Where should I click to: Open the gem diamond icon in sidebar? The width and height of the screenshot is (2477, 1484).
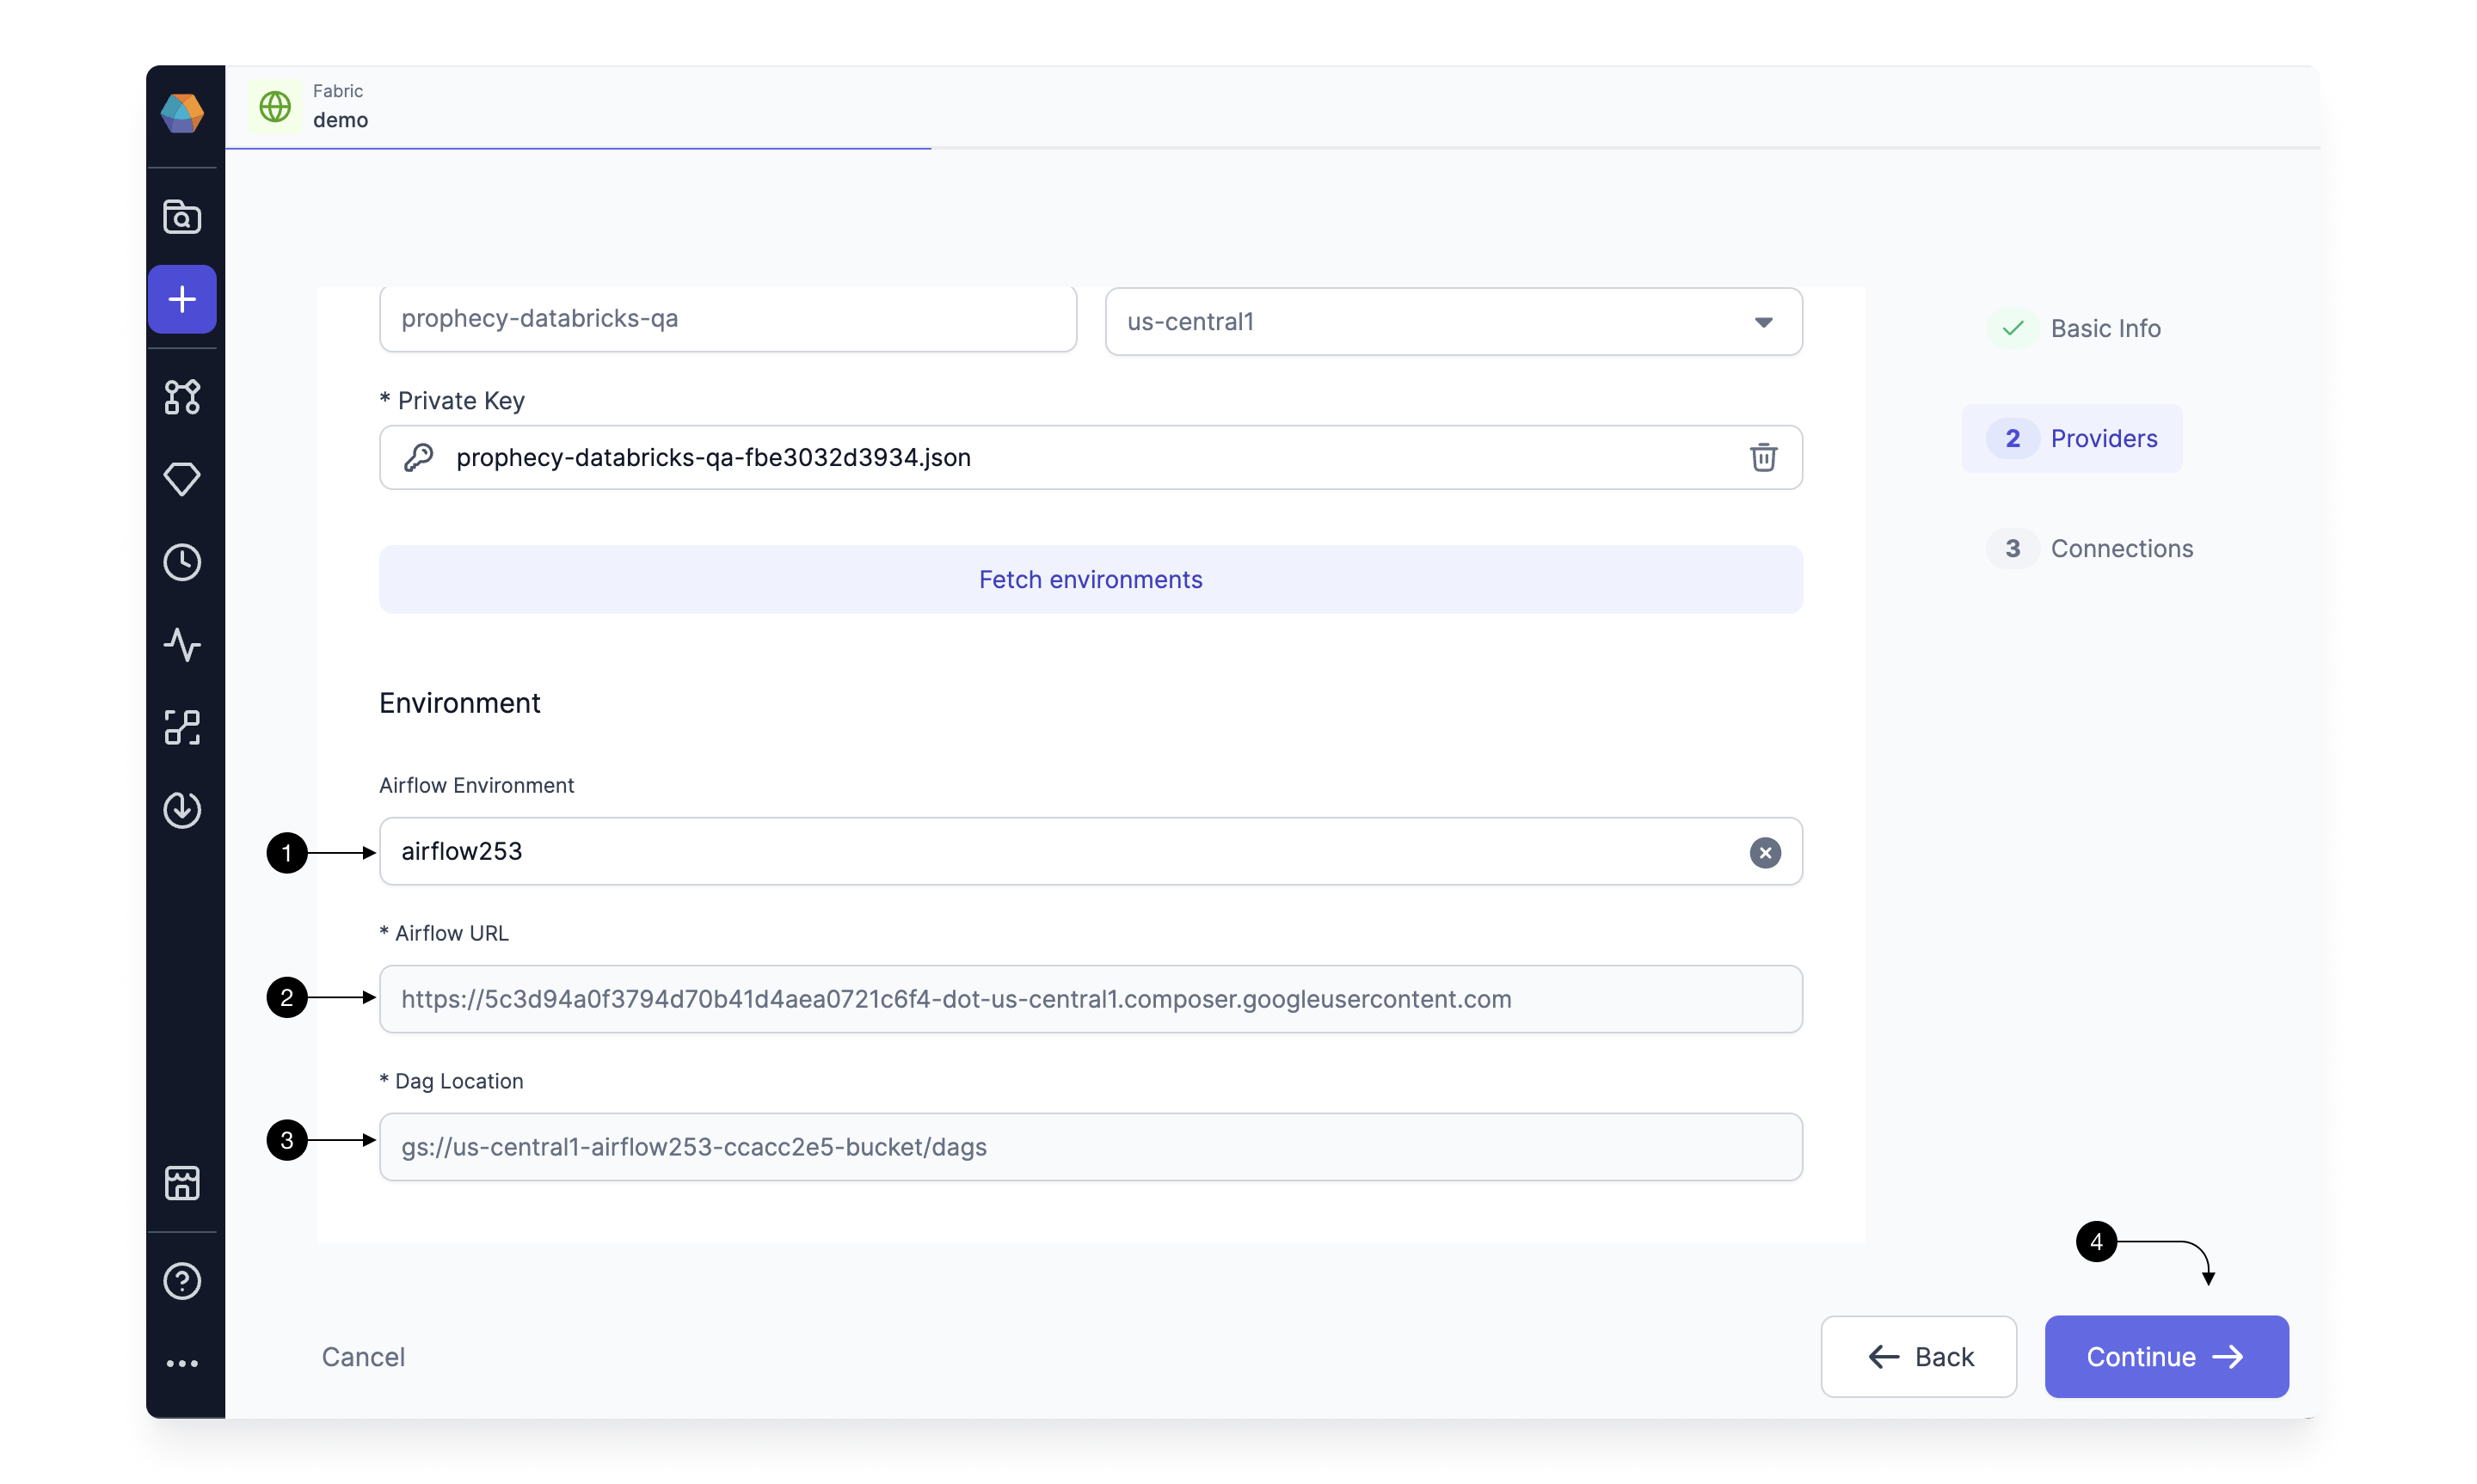point(182,479)
